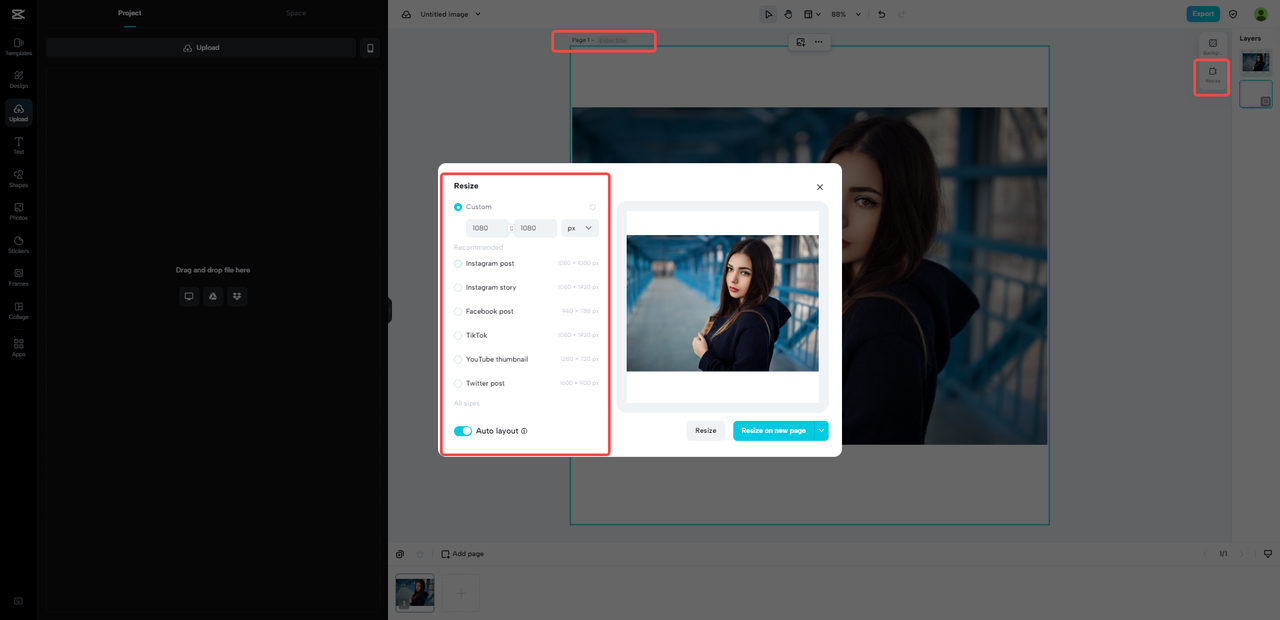This screenshot has width=1280, height=620.
Task: Click the Add page button
Action: click(x=463, y=554)
